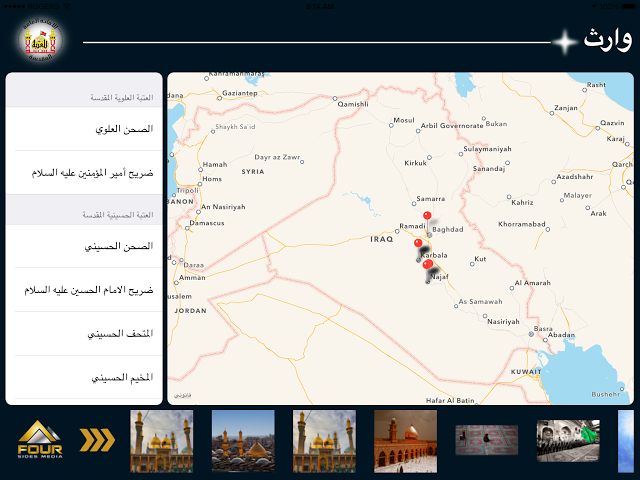Tap the Four Sides Media logo

[40, 439]
